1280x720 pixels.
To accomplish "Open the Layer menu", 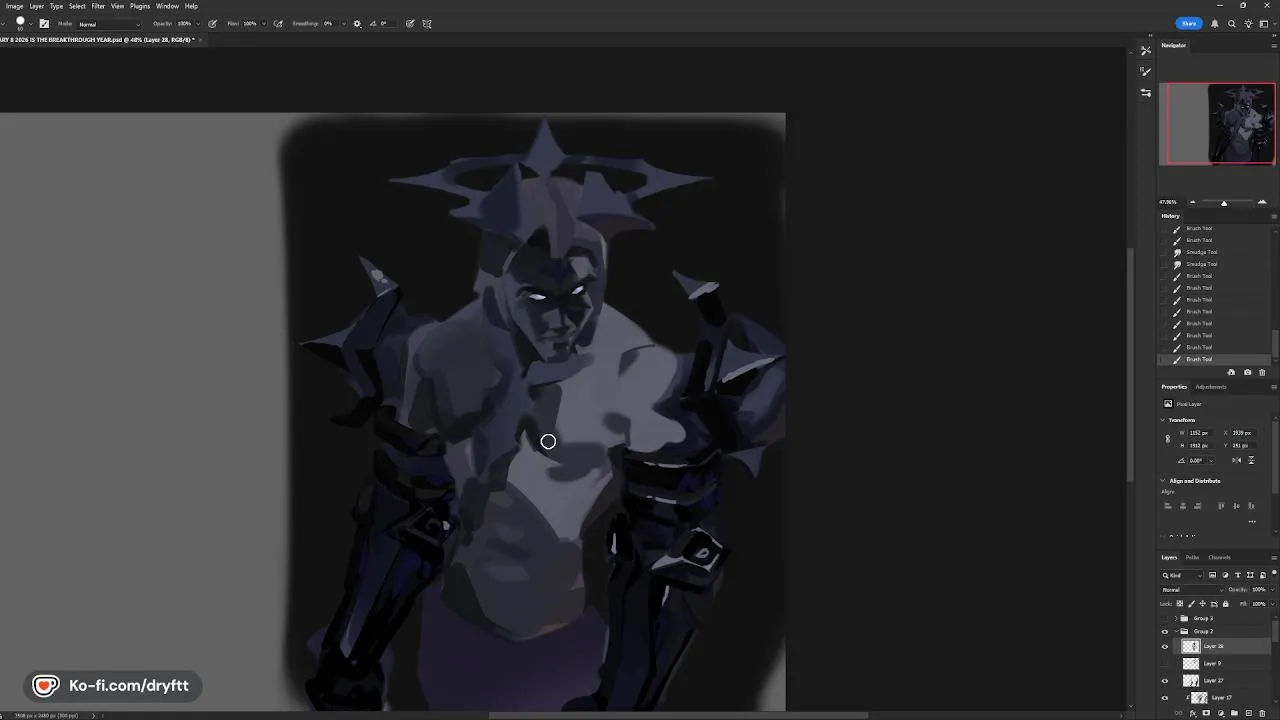I will click(36, 6).
